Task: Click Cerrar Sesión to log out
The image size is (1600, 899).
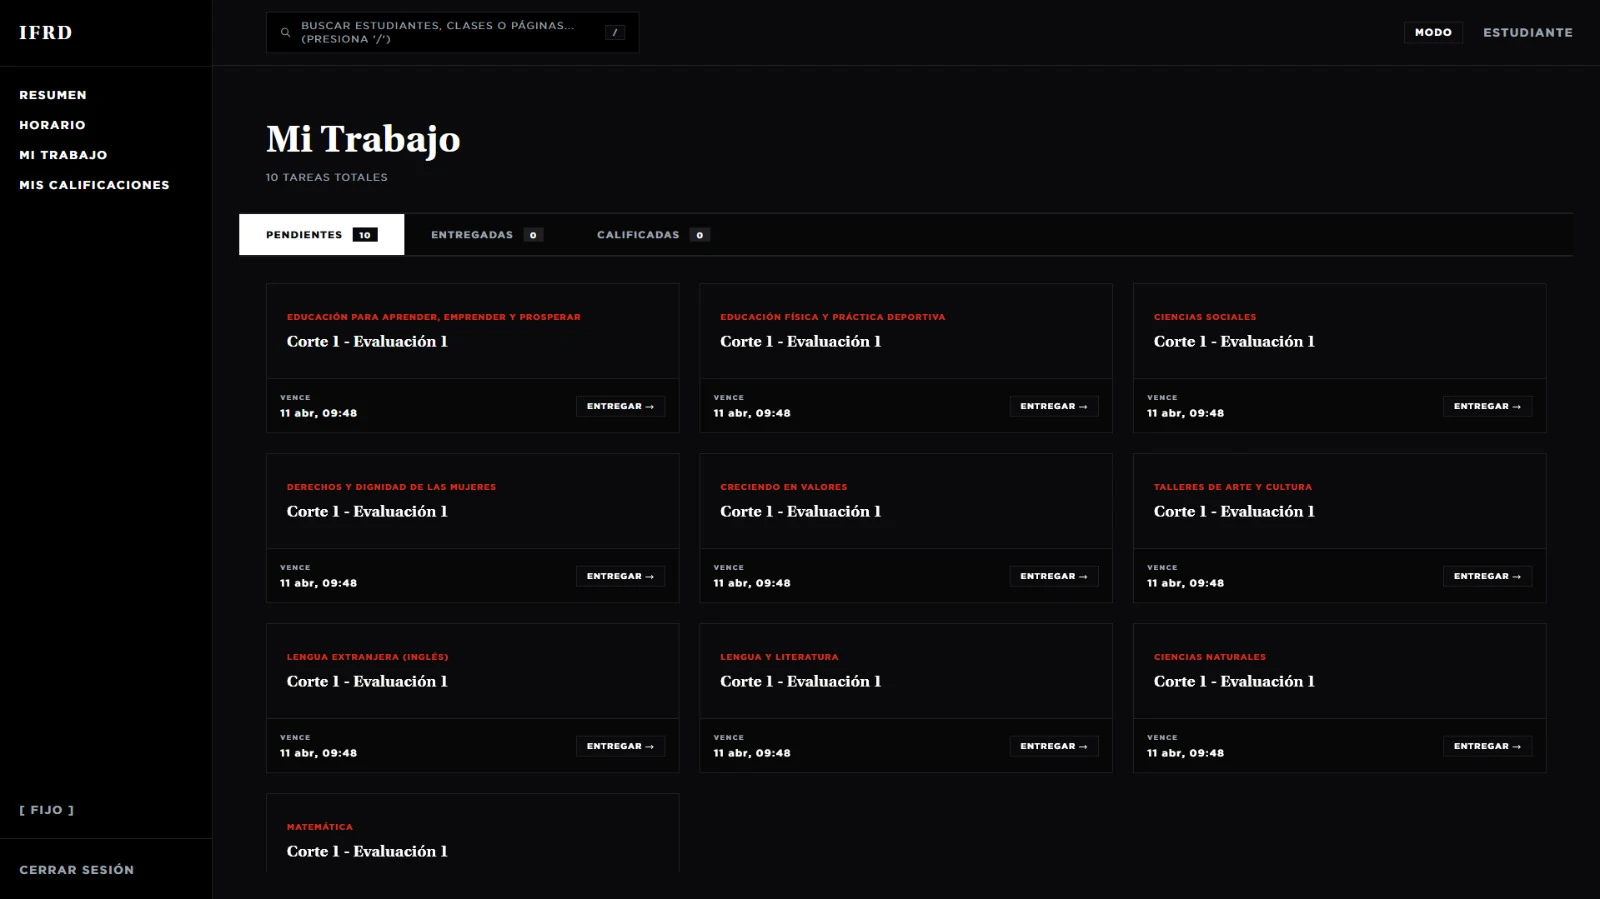Action: 77,870
